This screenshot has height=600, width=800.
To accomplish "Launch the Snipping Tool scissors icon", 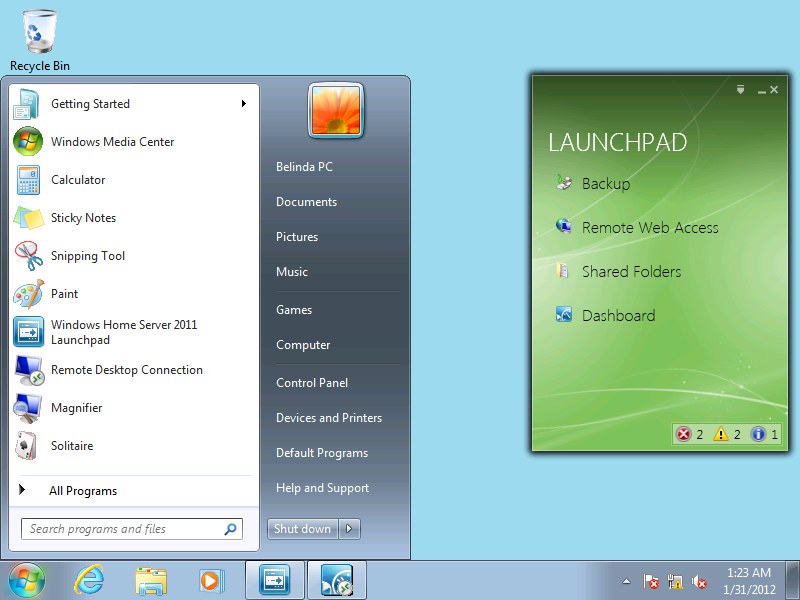I will (x=29, y=256).
